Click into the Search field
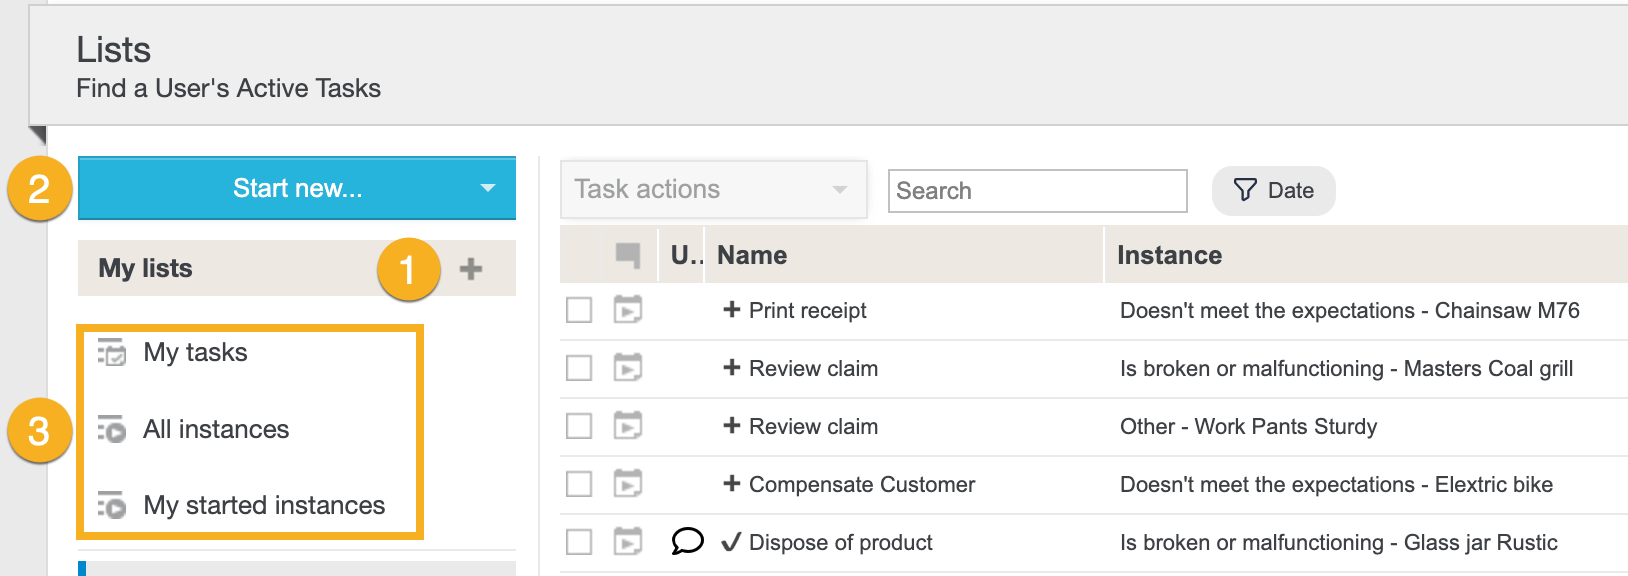The image size is (1628, 576). (x=1037, y=191)
